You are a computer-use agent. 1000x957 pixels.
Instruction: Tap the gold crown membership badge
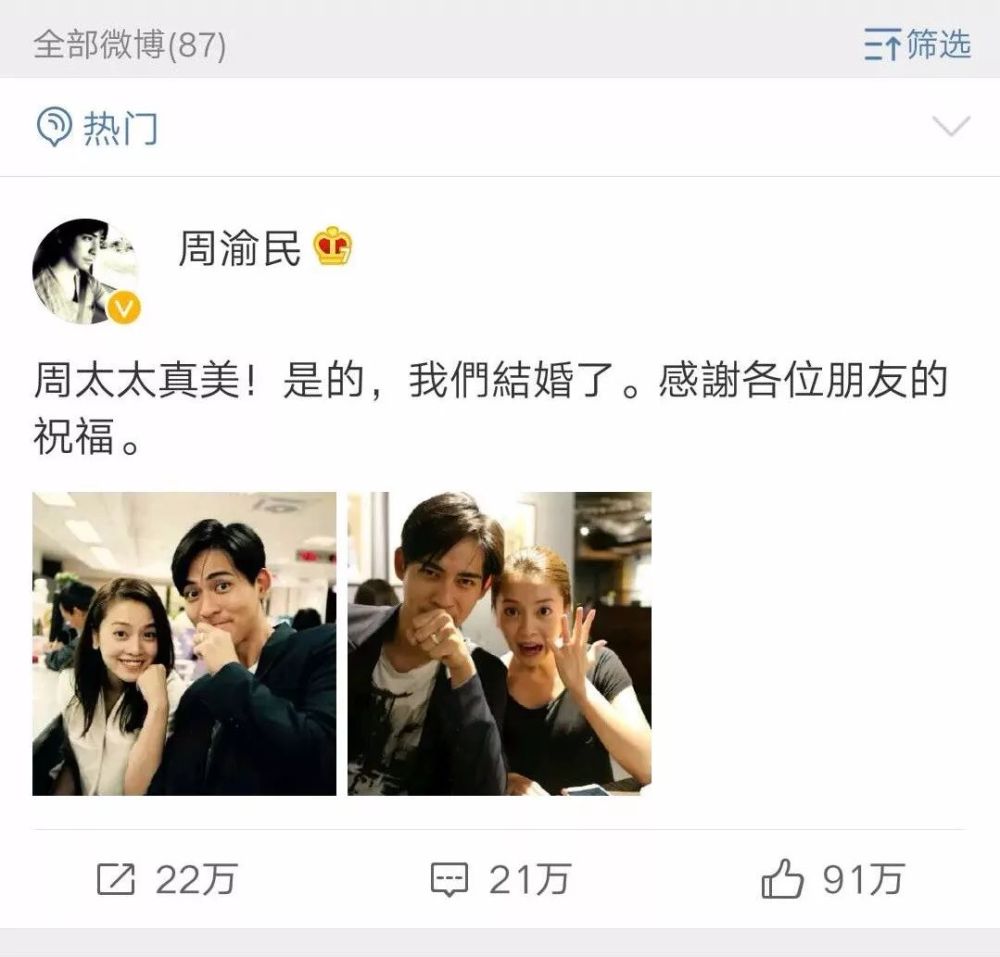click(332, 246)
